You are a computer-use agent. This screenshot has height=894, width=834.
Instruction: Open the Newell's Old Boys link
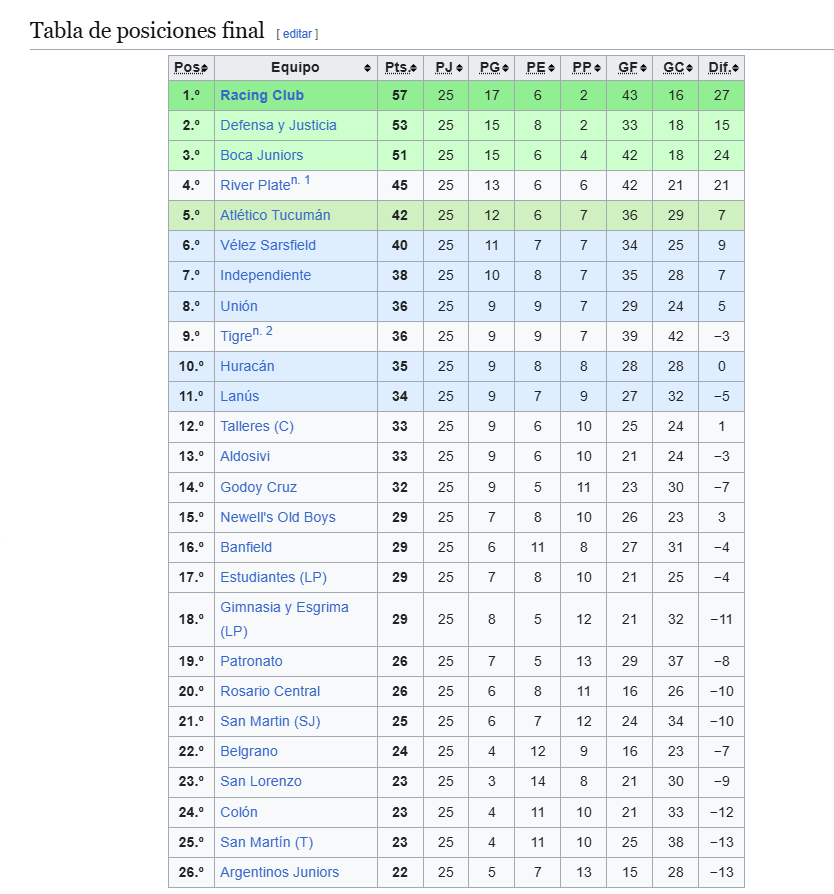click(x=278, y=517)
